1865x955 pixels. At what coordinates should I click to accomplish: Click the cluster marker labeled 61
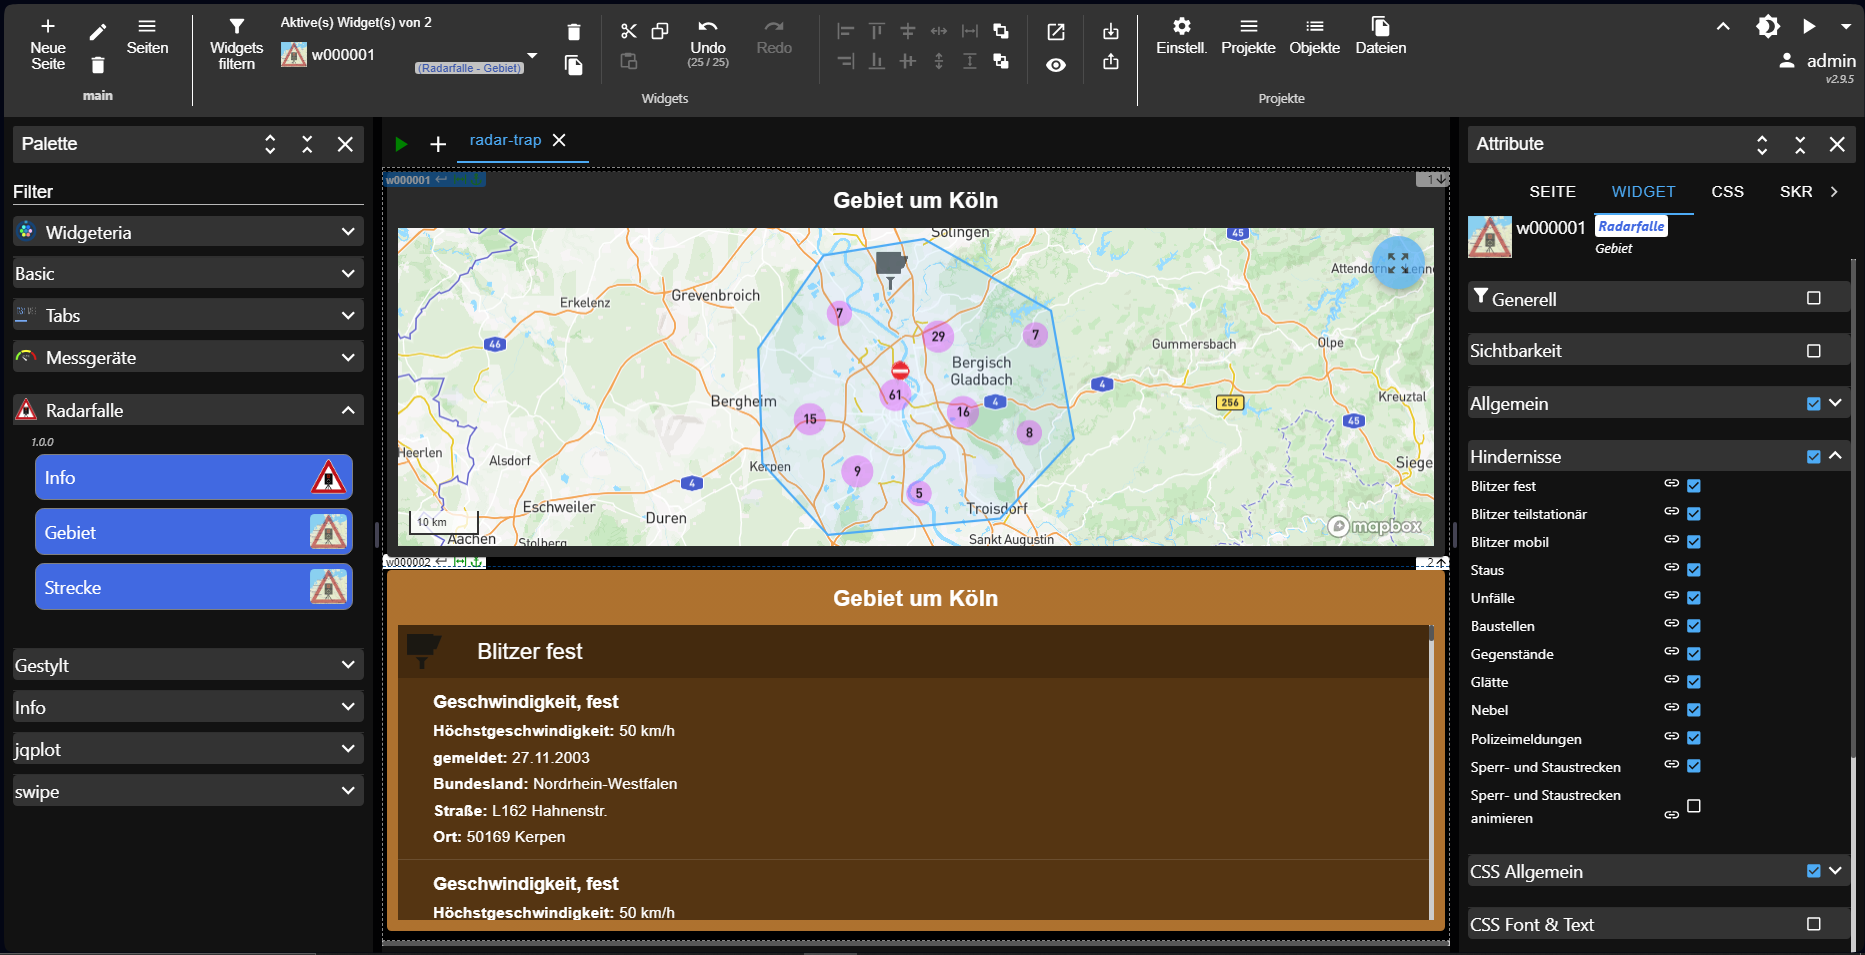[895, 395]
